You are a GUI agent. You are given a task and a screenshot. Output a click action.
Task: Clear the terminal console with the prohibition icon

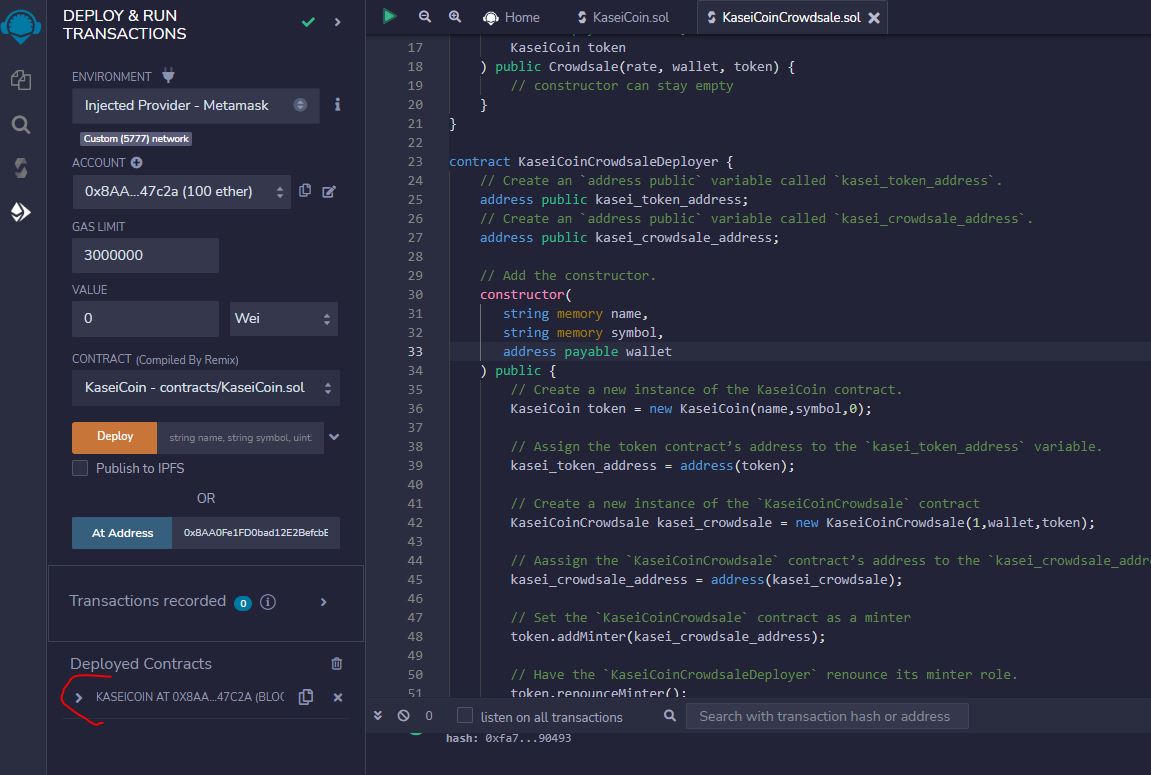402,715
